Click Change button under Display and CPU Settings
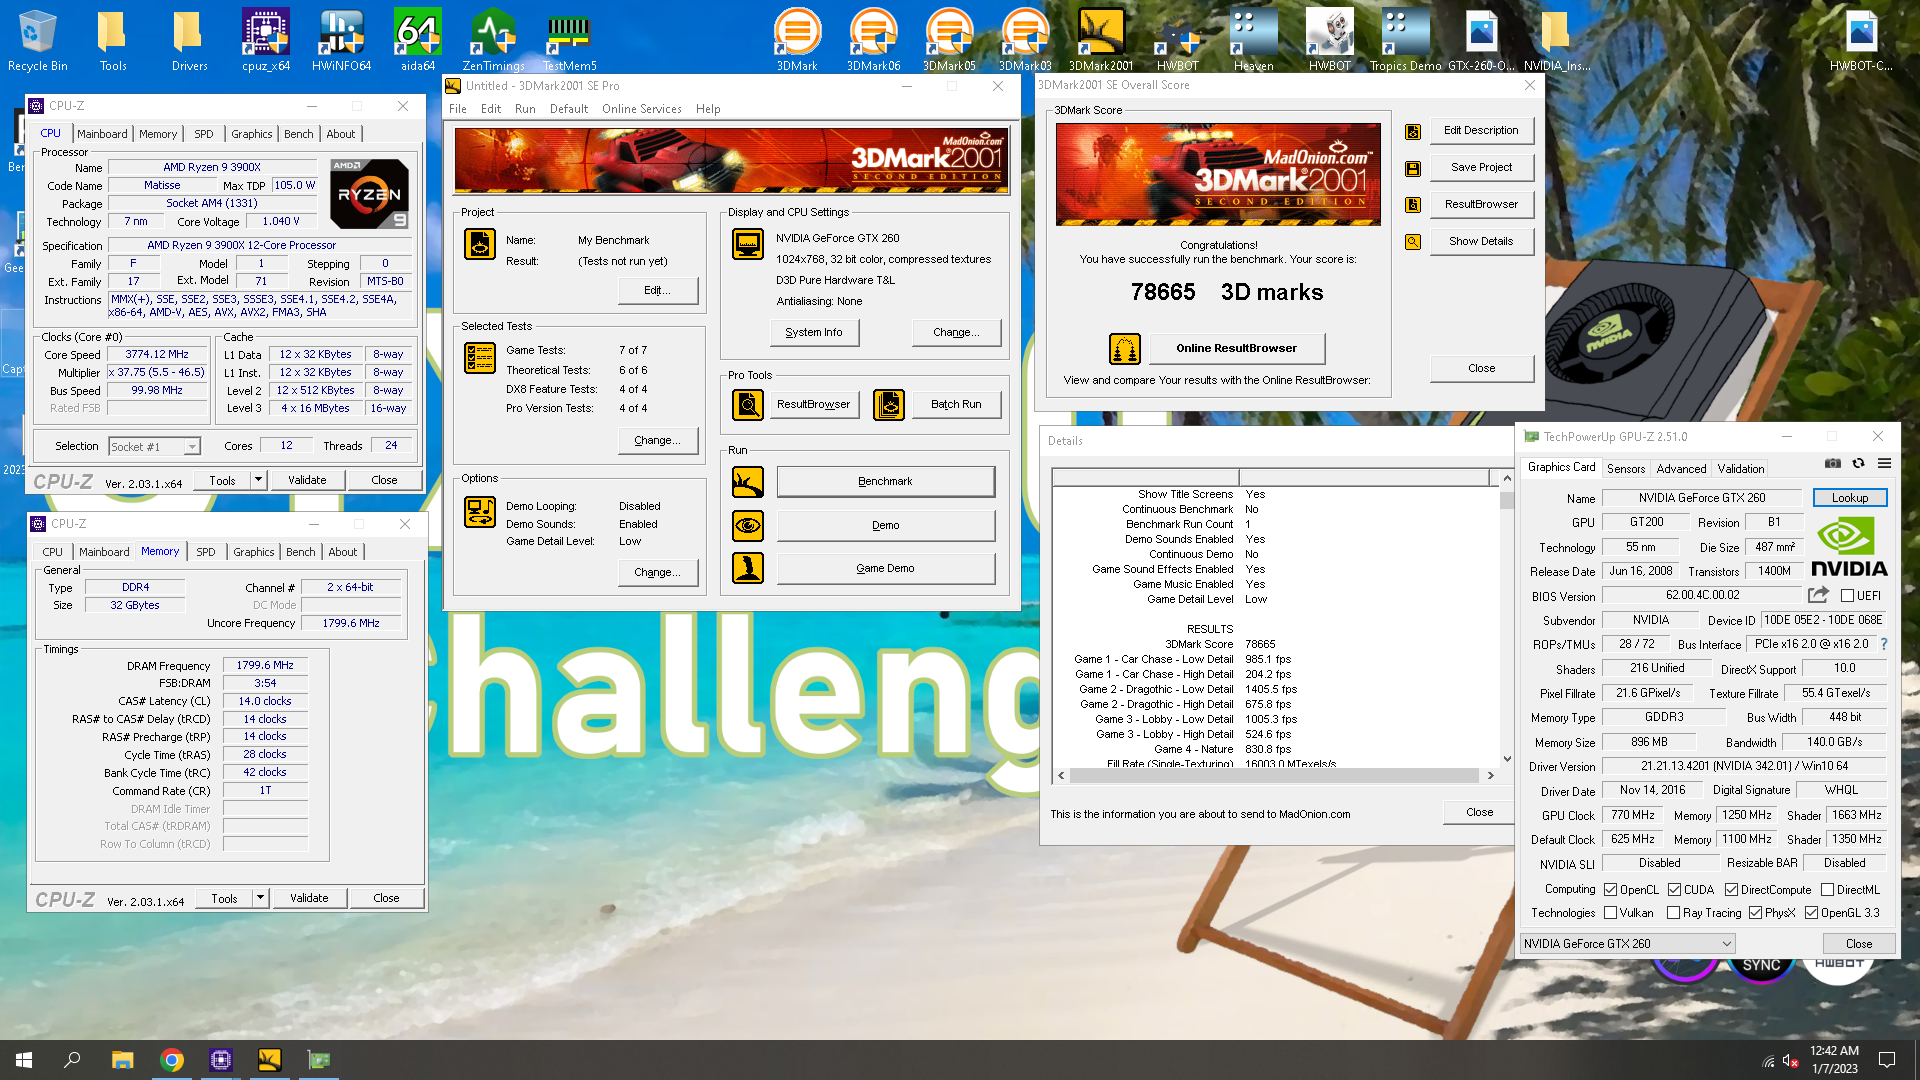Image resolution: width=1920 pixels, height=1080 pixels. tap(956, 333)
